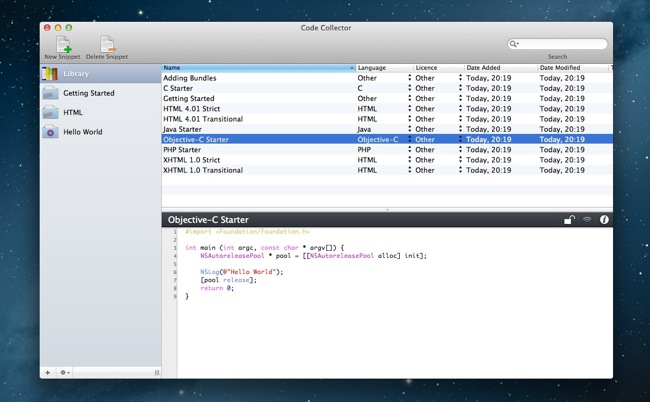
Task: Show snippet info with the i icon
Action: 604,220
